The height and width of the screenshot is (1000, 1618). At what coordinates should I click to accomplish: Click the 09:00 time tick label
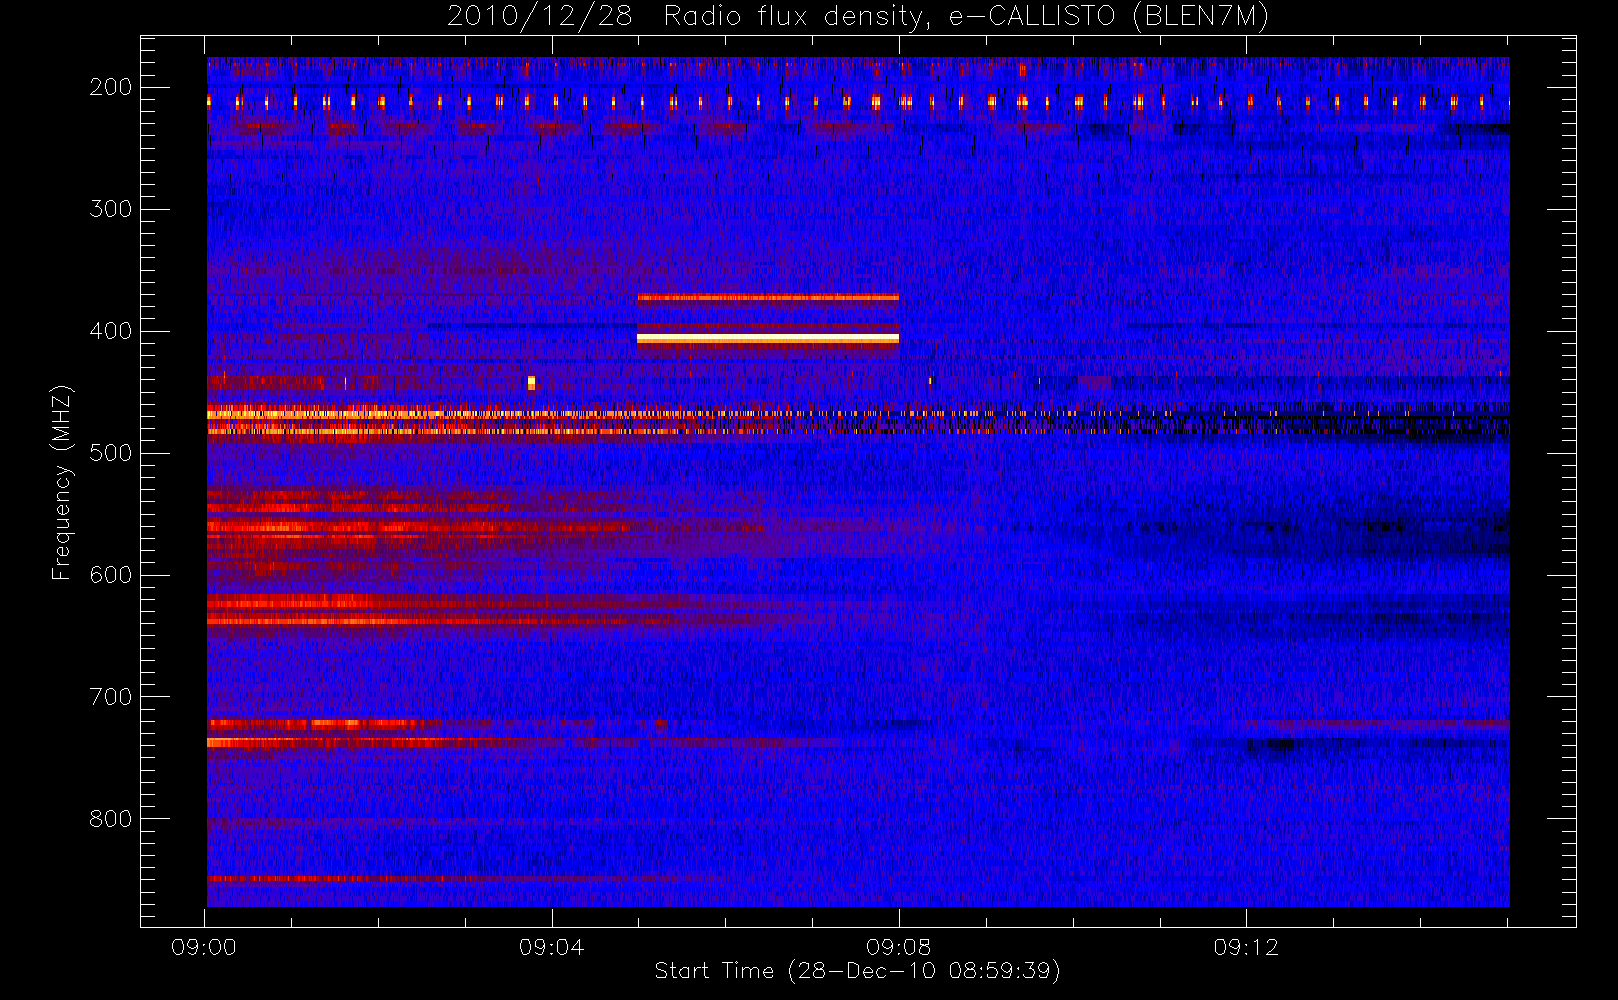point(204,947)
